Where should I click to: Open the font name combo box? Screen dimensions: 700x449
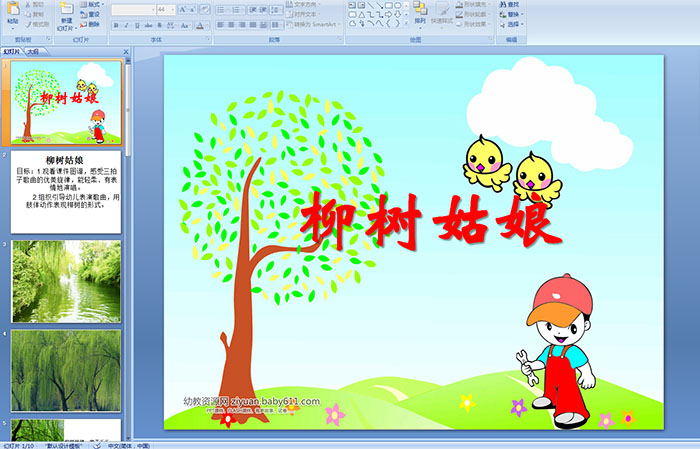coord(133,9)
